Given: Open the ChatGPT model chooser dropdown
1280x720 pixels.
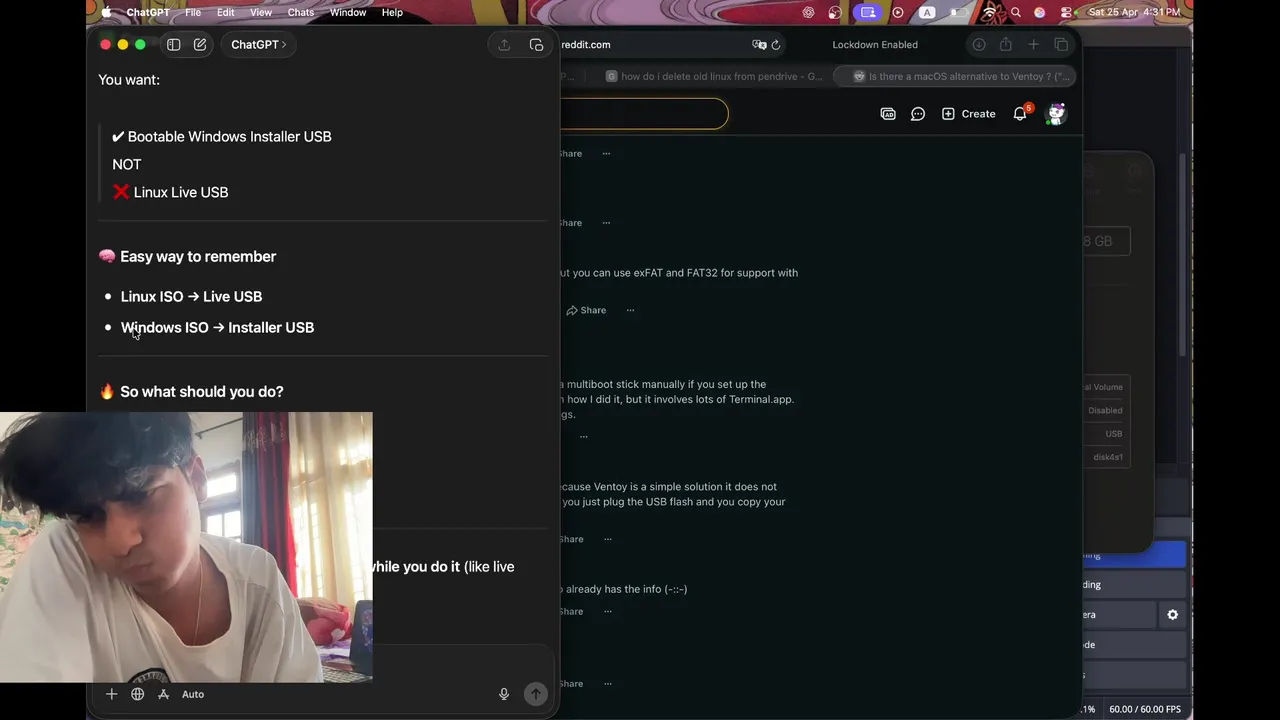Looking at the screenshot, I should click(x=258, y=44).
